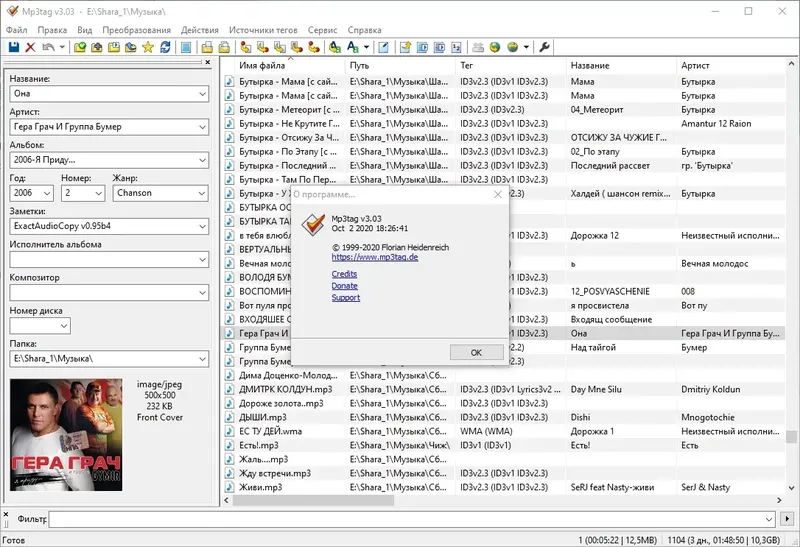Click the arrow button right of filter field
Screen dimensions: 800x547
point(787,519)
